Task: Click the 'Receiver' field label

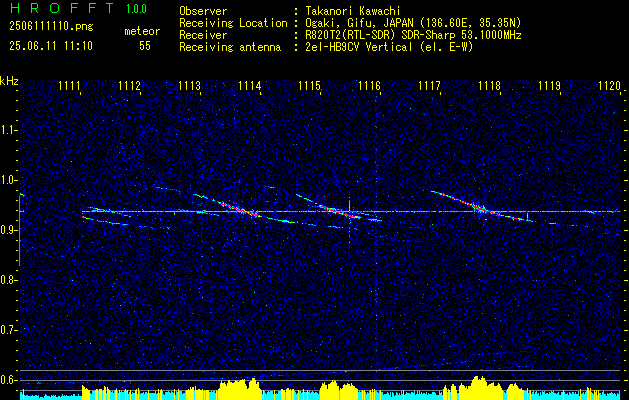Action: pos(203,35)
